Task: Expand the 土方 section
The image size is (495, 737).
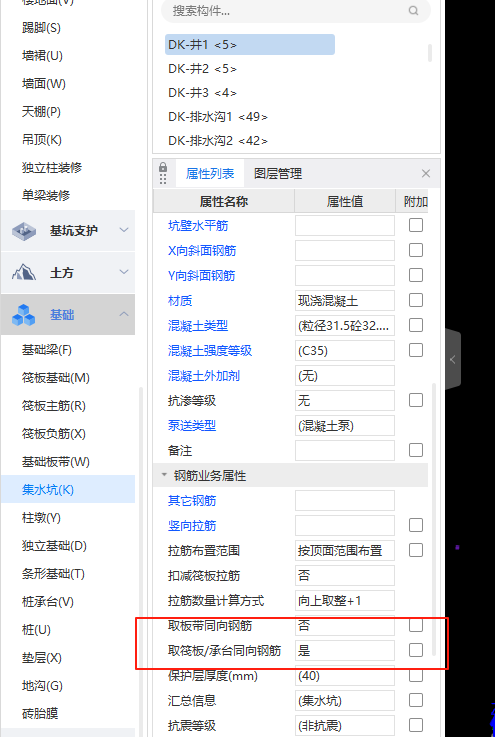Action: coord(124,272)
